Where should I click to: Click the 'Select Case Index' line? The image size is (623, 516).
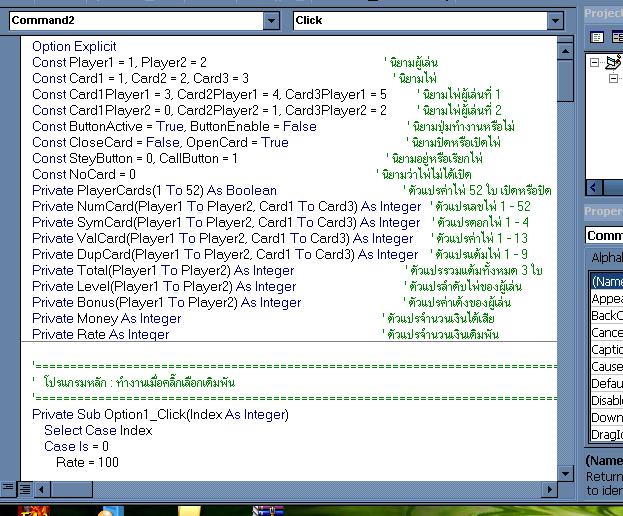pos(98,430)
